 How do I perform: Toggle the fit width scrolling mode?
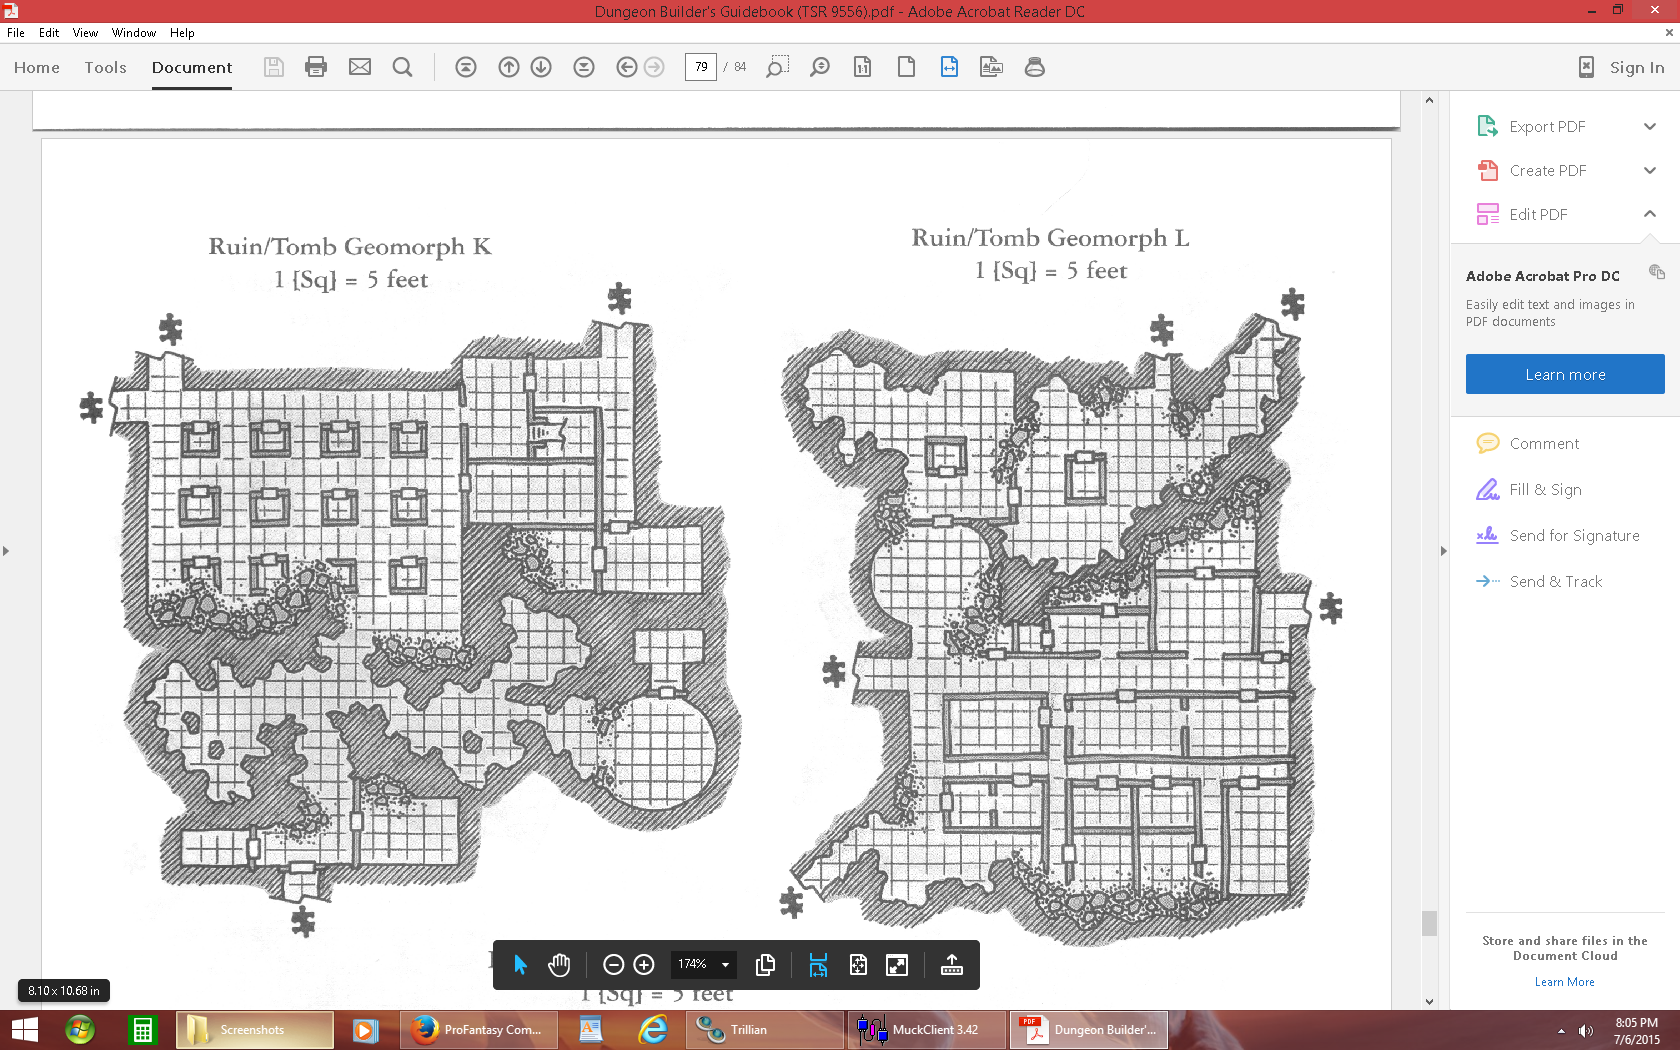[x=818, y=965]
